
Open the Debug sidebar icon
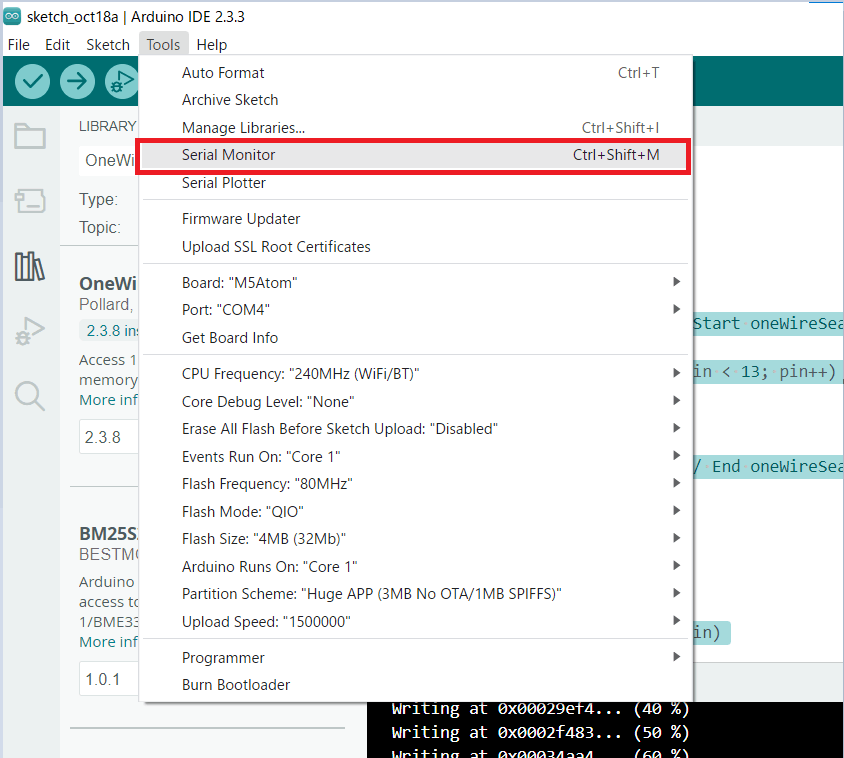(x=30, y=331)
